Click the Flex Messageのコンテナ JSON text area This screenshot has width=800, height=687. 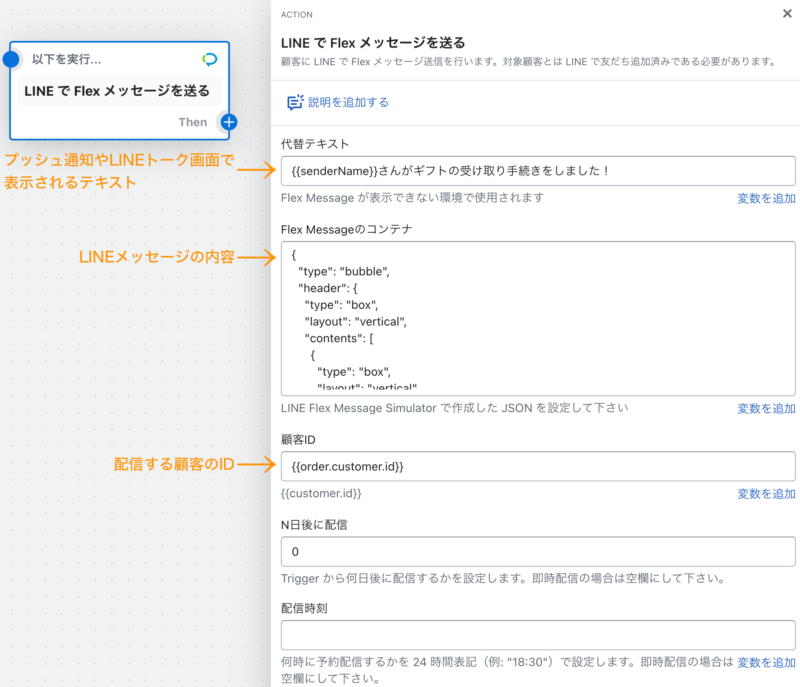click(x=538, y=318)
